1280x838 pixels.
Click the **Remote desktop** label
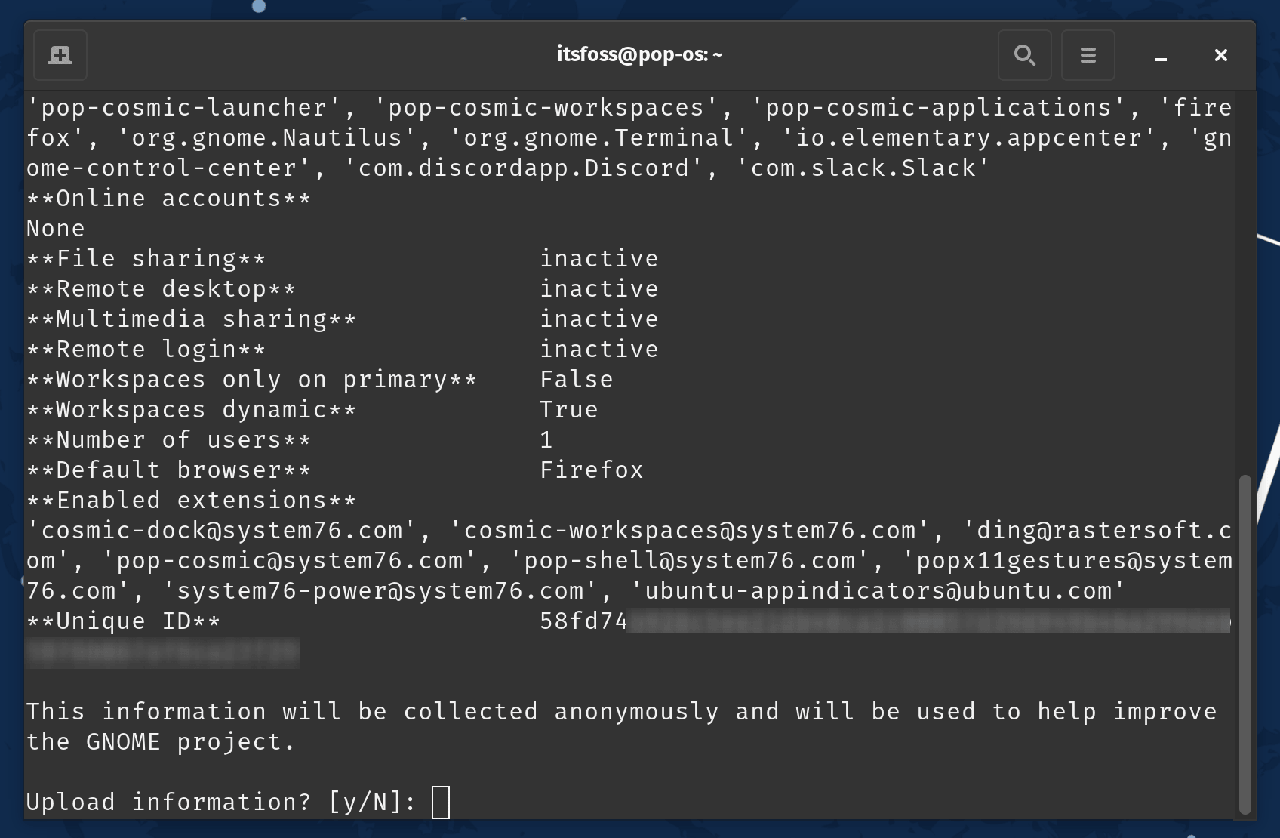click(x=160, y=289)
